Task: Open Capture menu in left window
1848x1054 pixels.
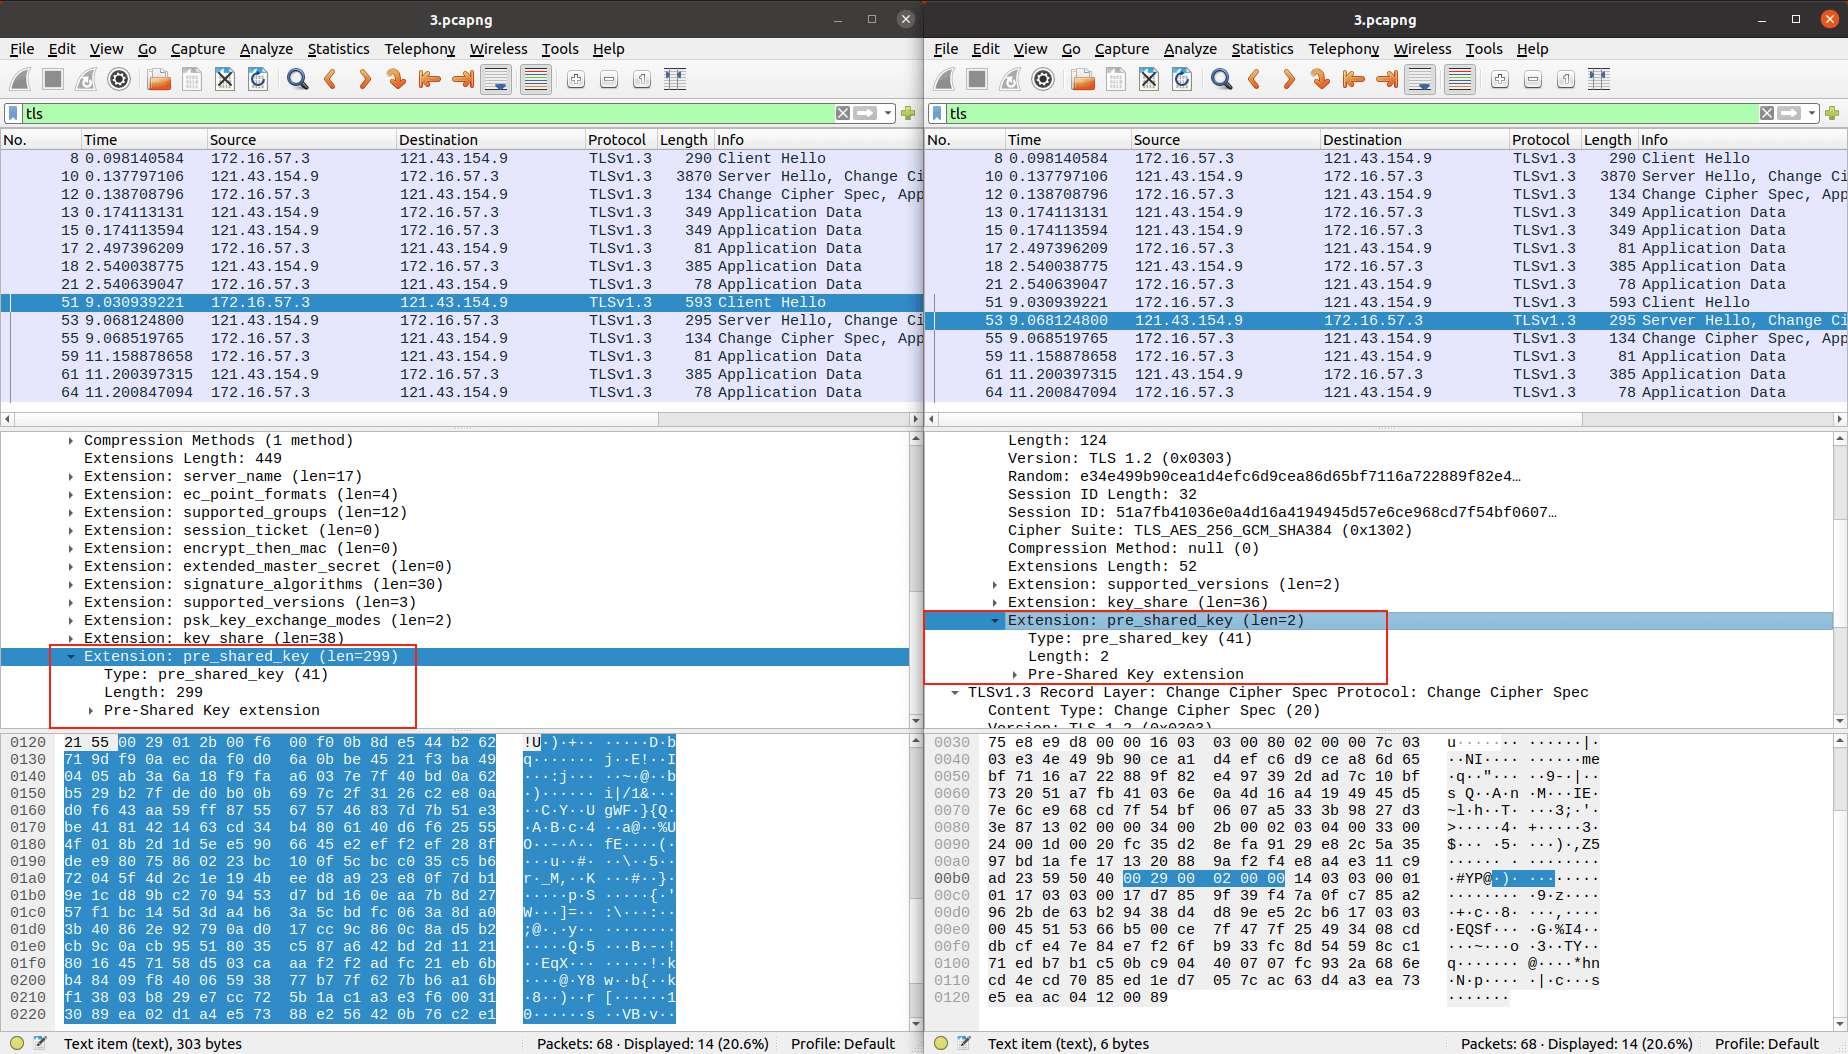Action: (x=198, y=49)
